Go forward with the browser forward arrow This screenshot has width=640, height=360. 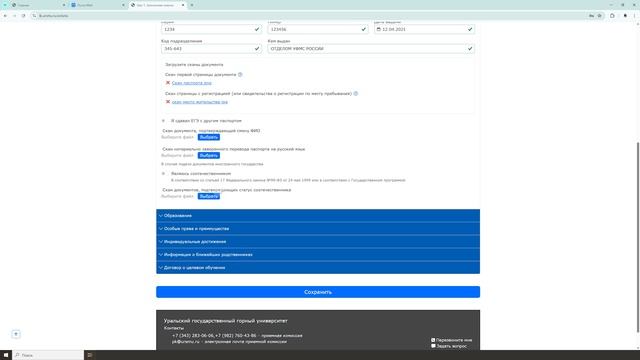point(14,16)
